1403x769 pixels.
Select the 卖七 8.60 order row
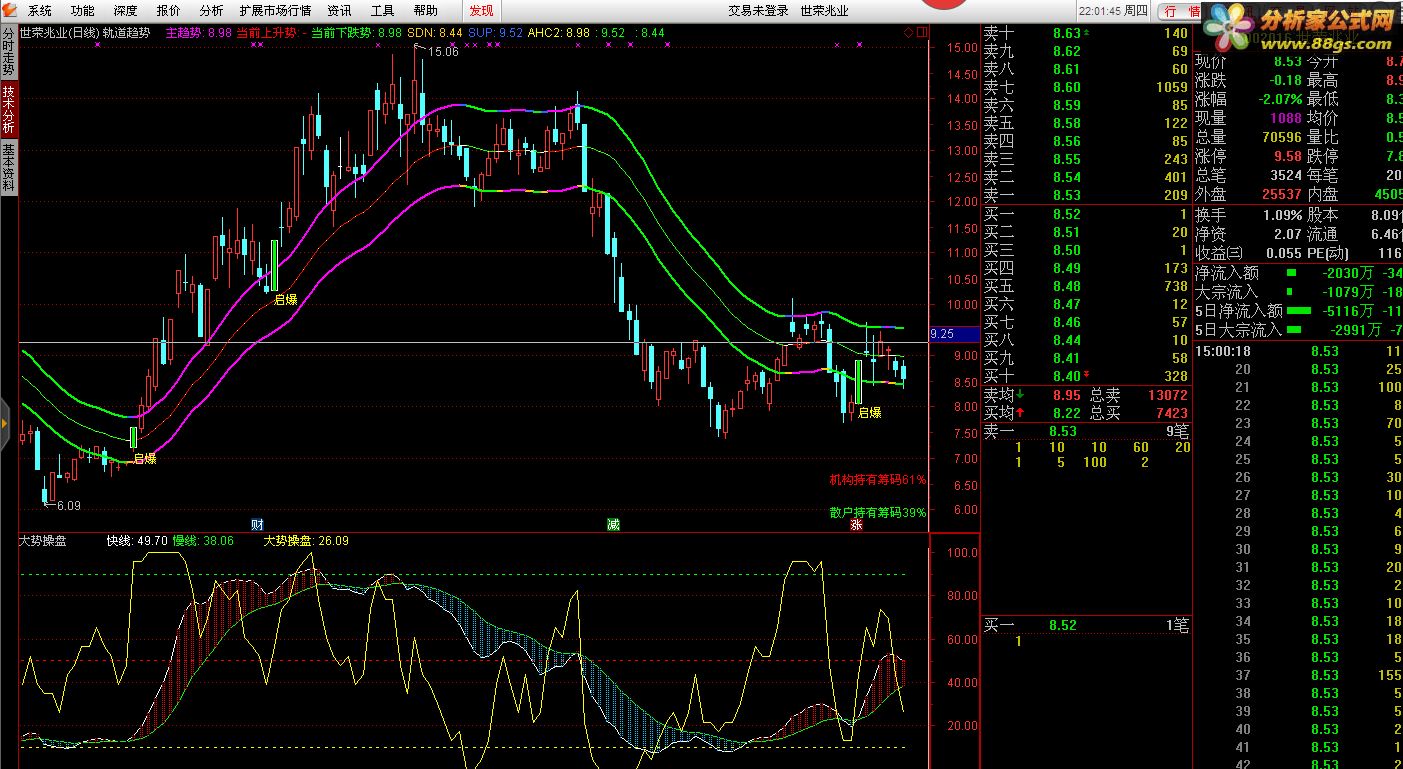[x=1086, y=87]
